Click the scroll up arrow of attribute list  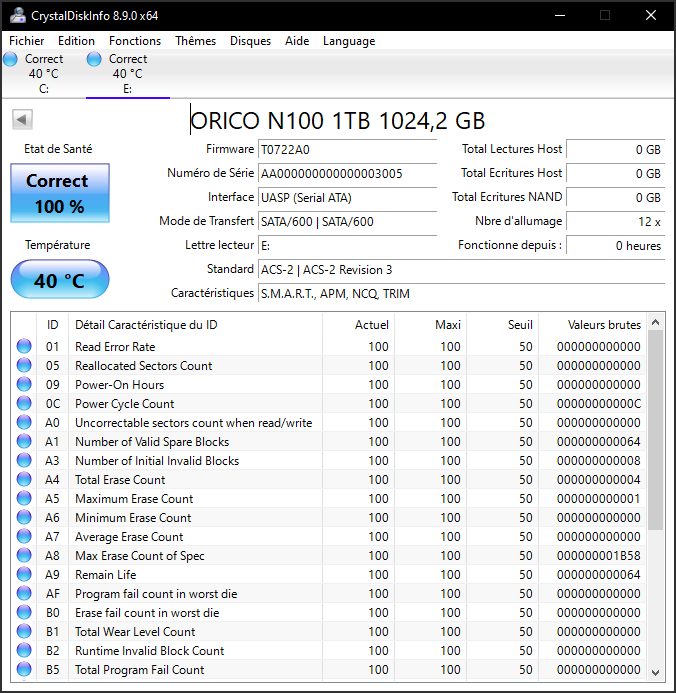point(656,324)
